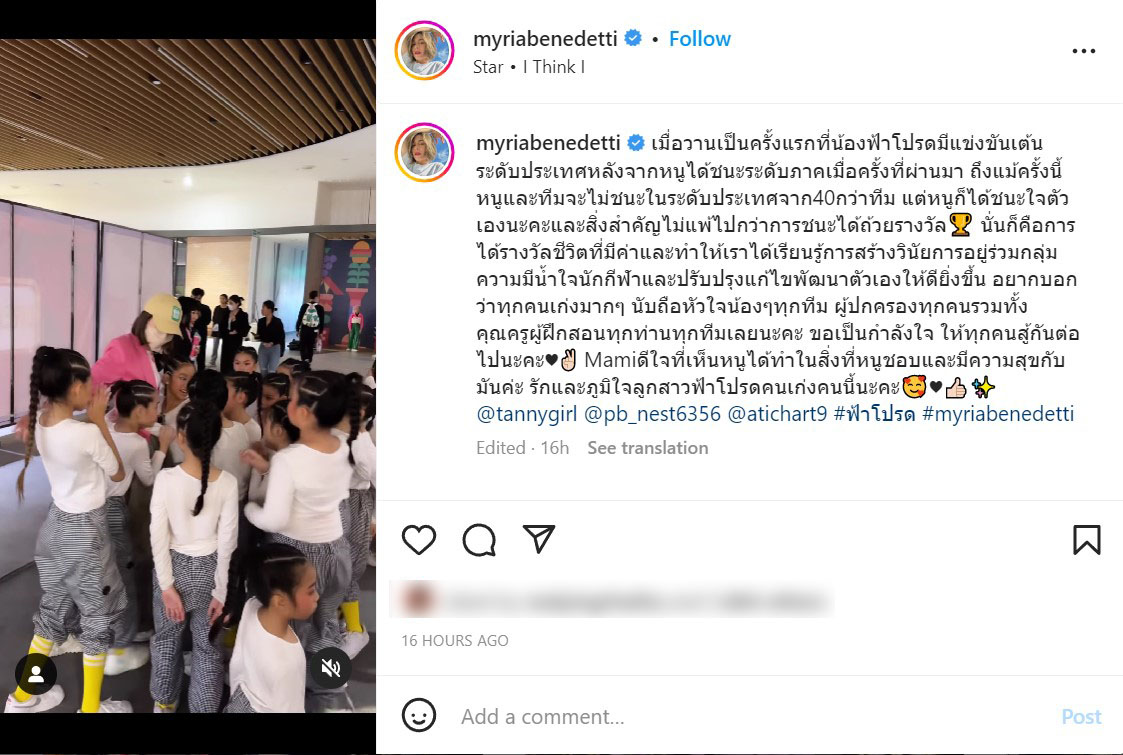Screen dimensions: 1123x755
Task: Open the #myriabenedetti hashtag
Action: 998,414
